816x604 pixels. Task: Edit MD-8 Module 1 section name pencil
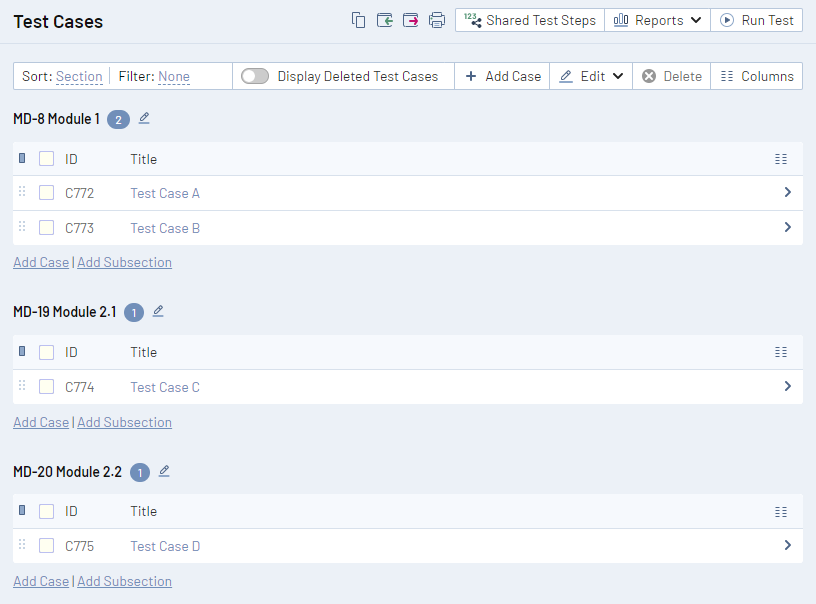[144, 118]
